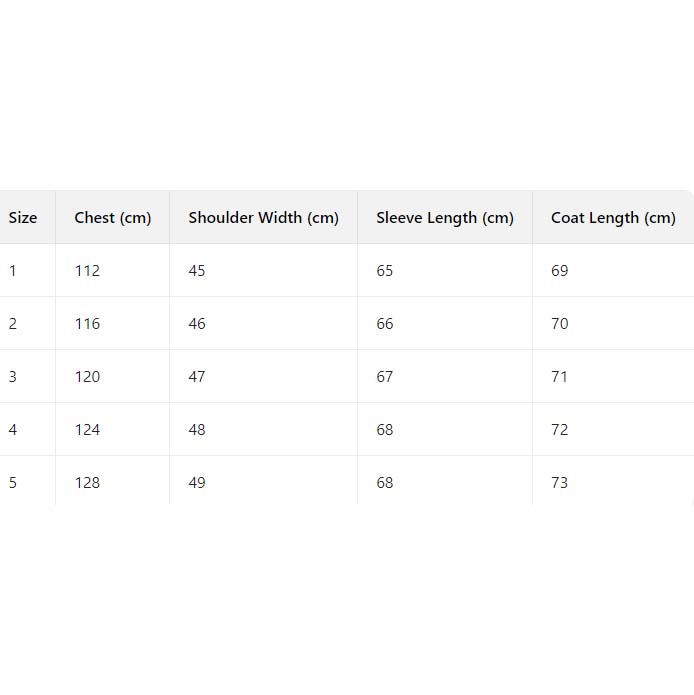Click the chest value 112
Viewport: 694px width, 695px height.
click(x=87, y=271)
